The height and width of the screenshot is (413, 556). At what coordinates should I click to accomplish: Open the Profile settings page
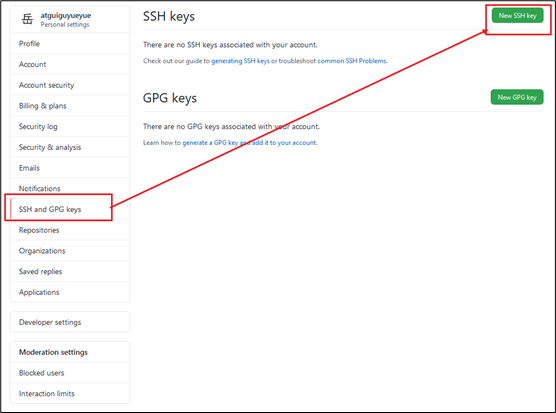[x=70, y=44]
